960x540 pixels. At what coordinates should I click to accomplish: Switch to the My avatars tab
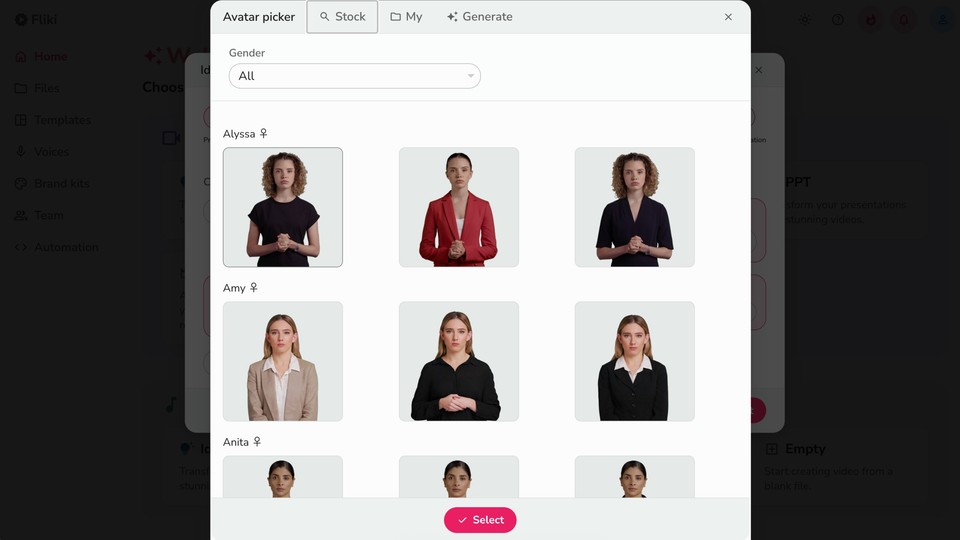click(x=407, y=17)
